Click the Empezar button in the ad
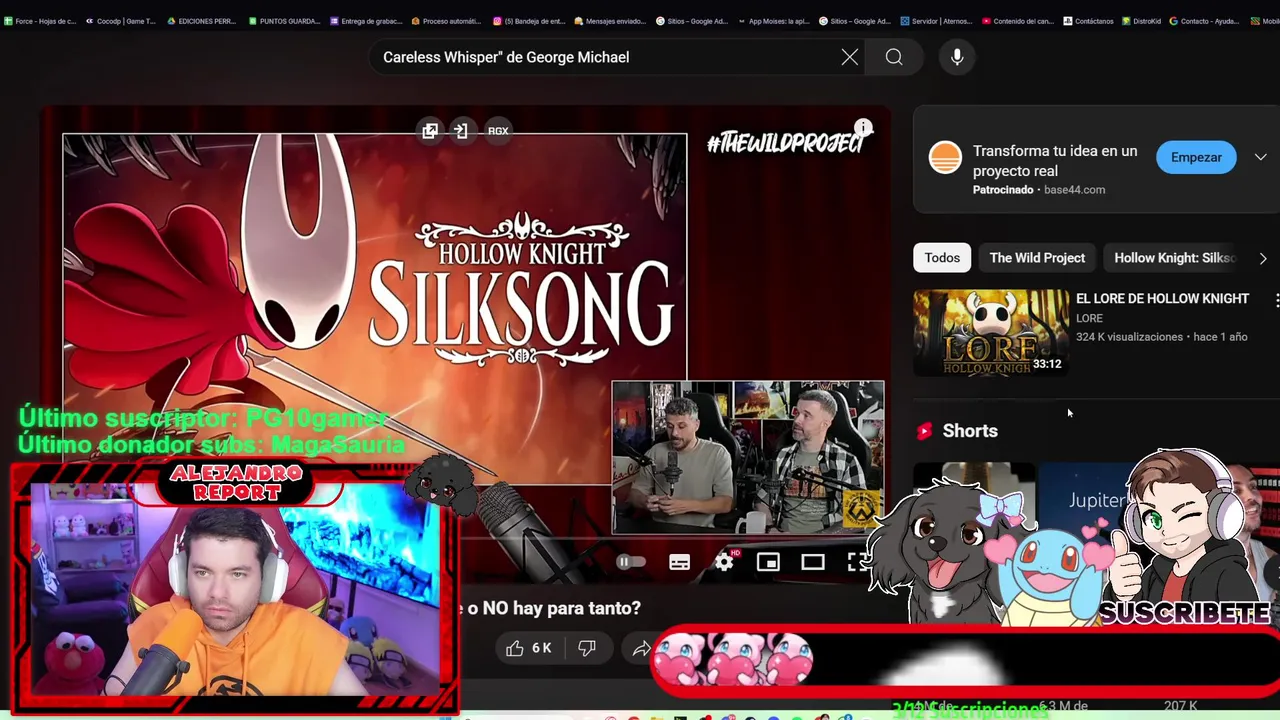The image size is (1280, 720). 1196,157
